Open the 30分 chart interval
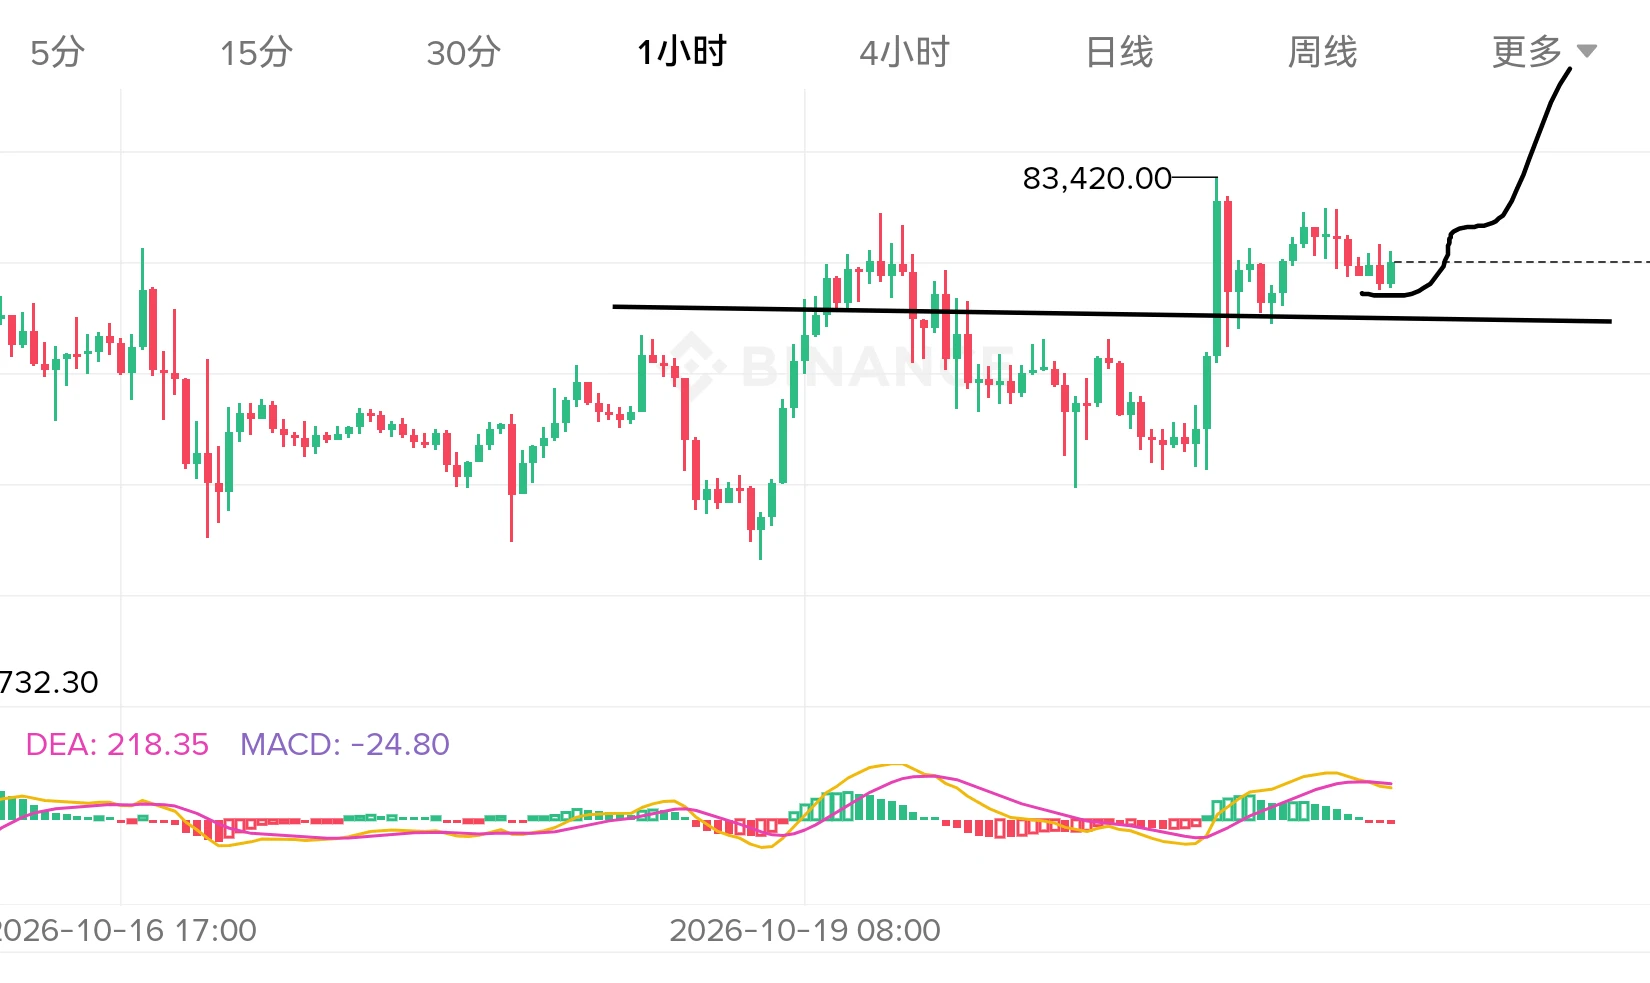The image size is (1650, 983). [463, 52]
